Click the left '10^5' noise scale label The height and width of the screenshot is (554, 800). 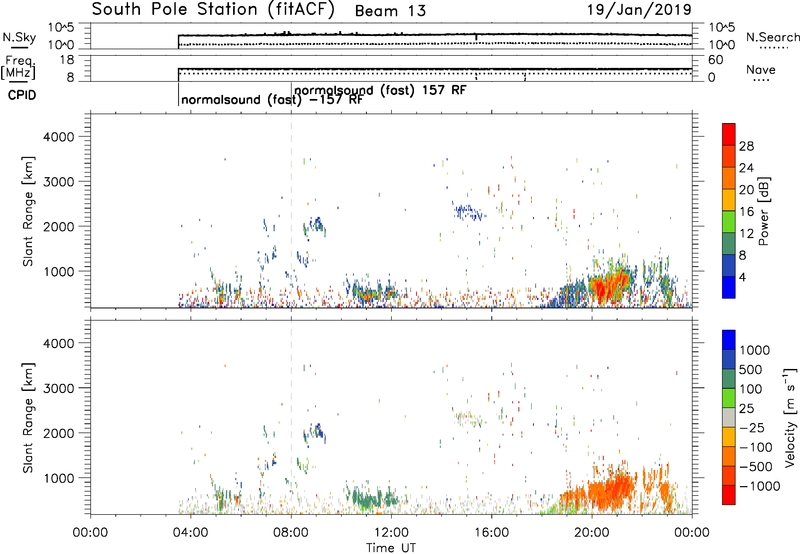(x=61, y=29)
